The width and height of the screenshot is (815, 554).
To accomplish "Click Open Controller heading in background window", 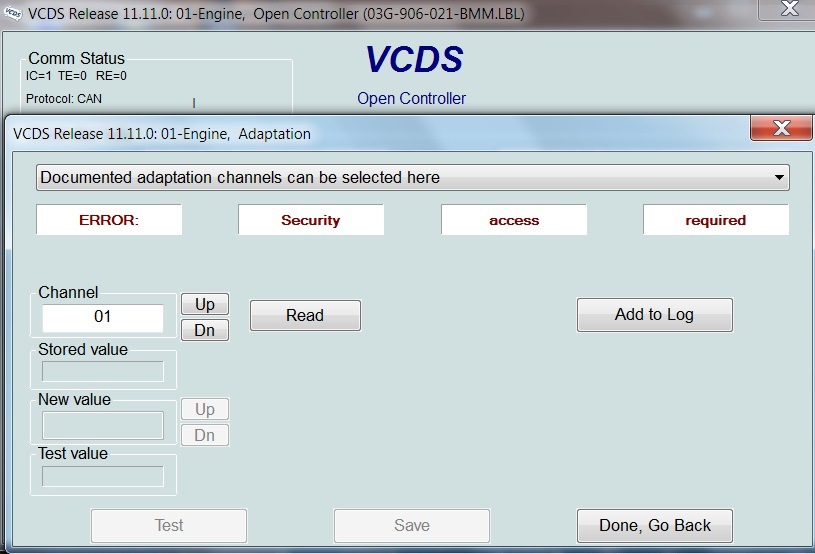I will pyautogui.click(x=411, y=98).
